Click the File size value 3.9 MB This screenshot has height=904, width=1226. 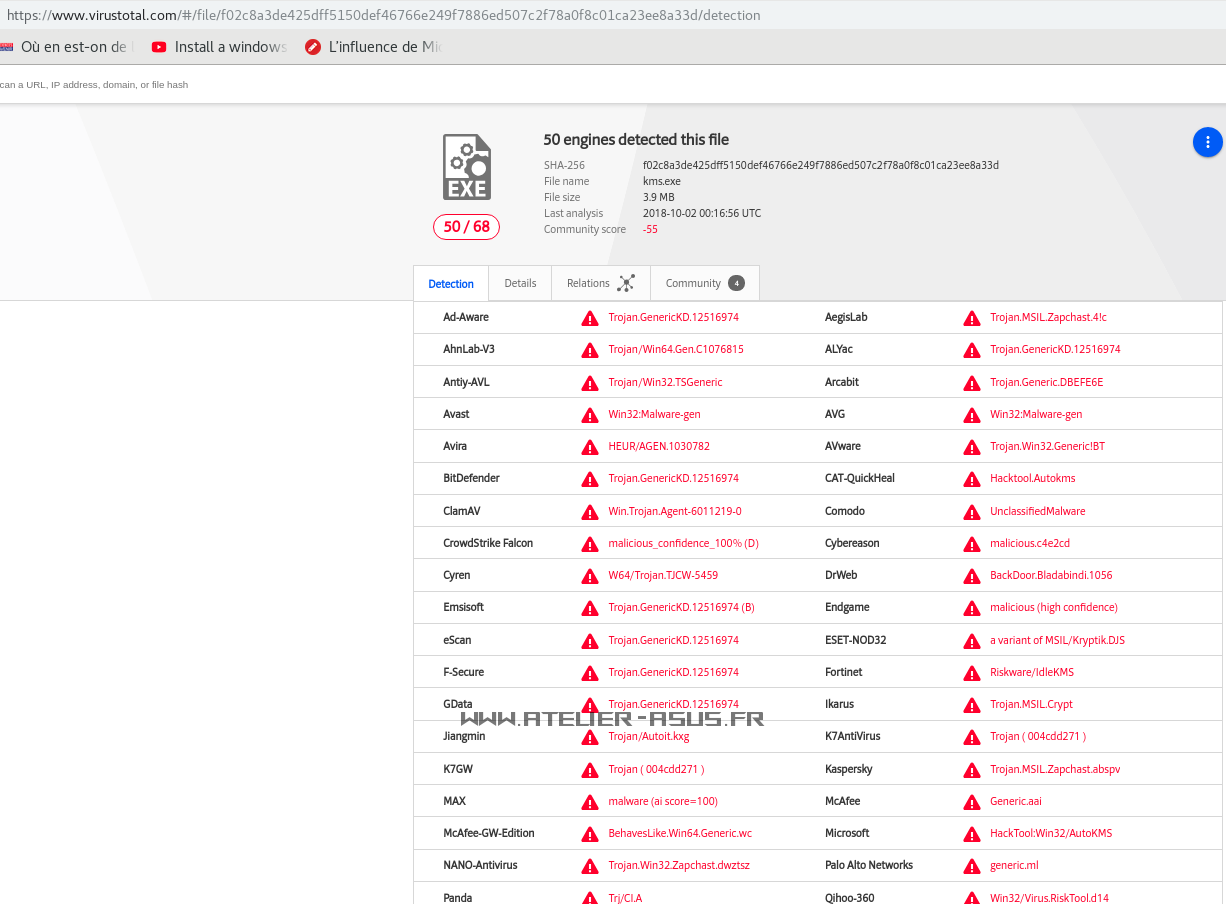pyautogui.click(x=658, y=197)
